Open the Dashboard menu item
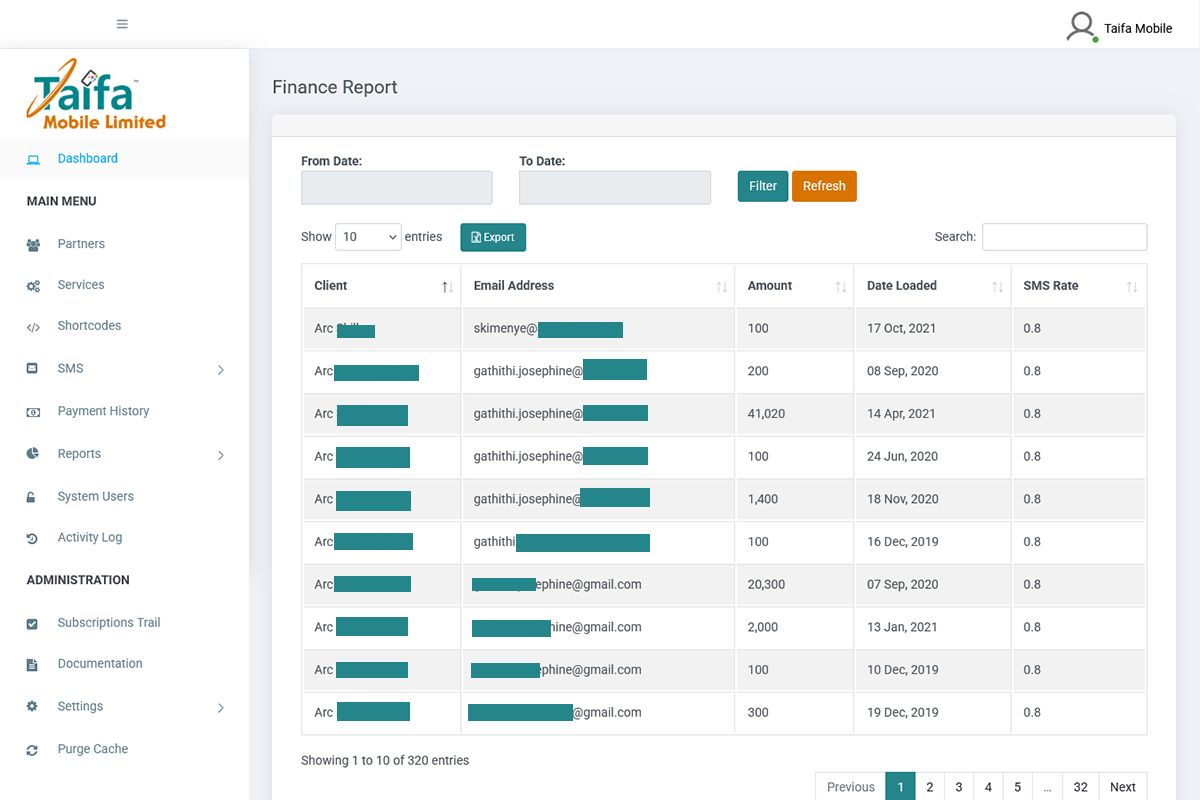The image size is (1200, 800). point(88,158)
